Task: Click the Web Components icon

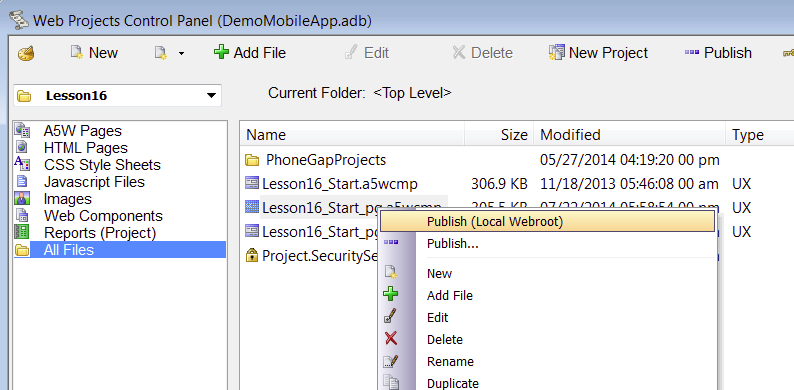Action: coord(22,215)
